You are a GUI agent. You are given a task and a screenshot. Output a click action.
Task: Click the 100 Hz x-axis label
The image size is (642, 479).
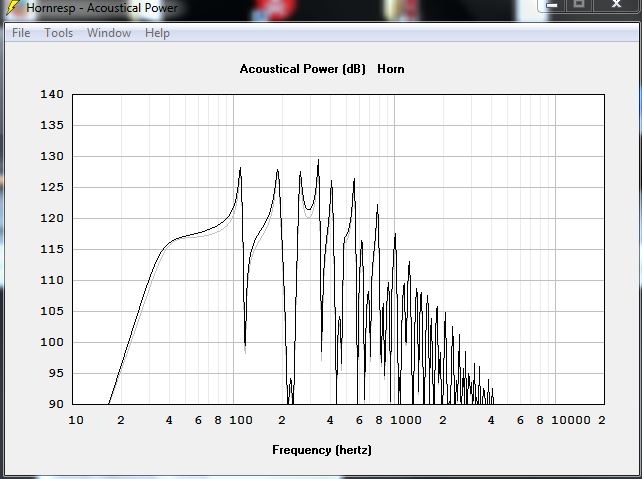(241, 420)
